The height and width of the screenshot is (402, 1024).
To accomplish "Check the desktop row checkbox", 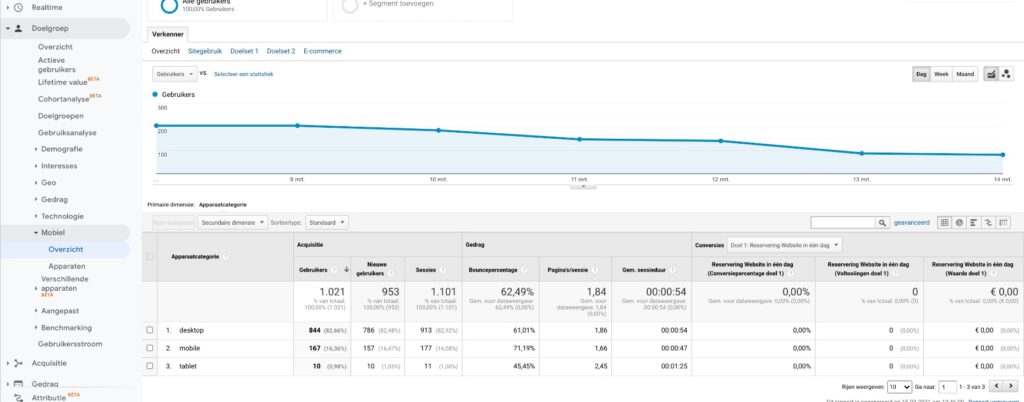I will click(x=150, y=330).
